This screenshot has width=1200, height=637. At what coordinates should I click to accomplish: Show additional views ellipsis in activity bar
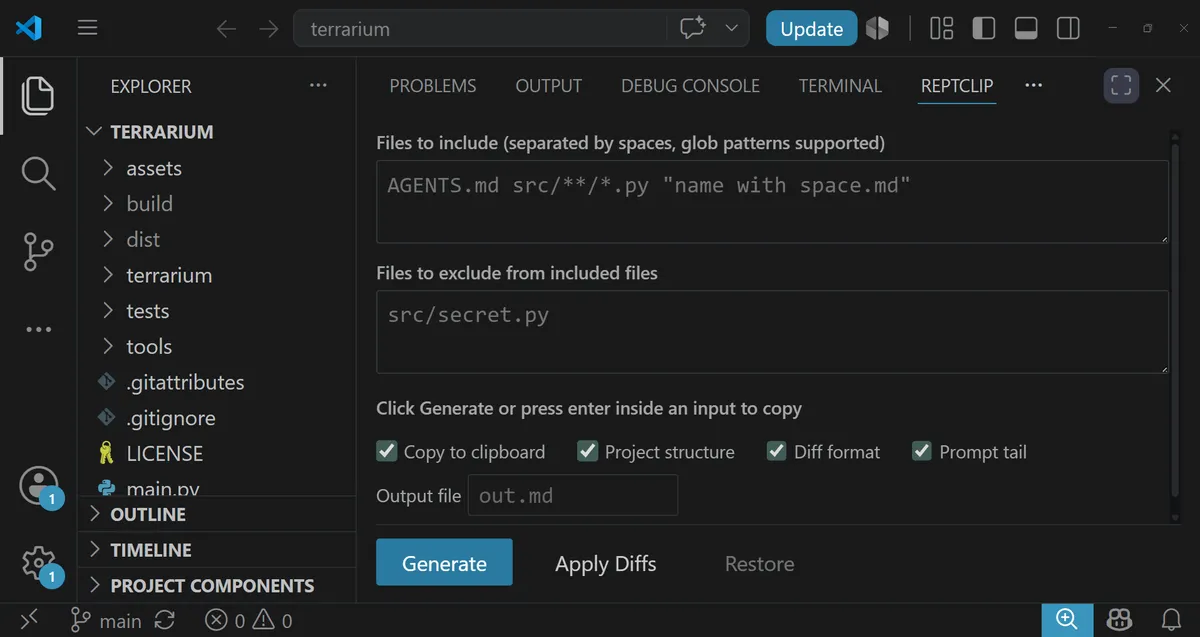(38, 329)
